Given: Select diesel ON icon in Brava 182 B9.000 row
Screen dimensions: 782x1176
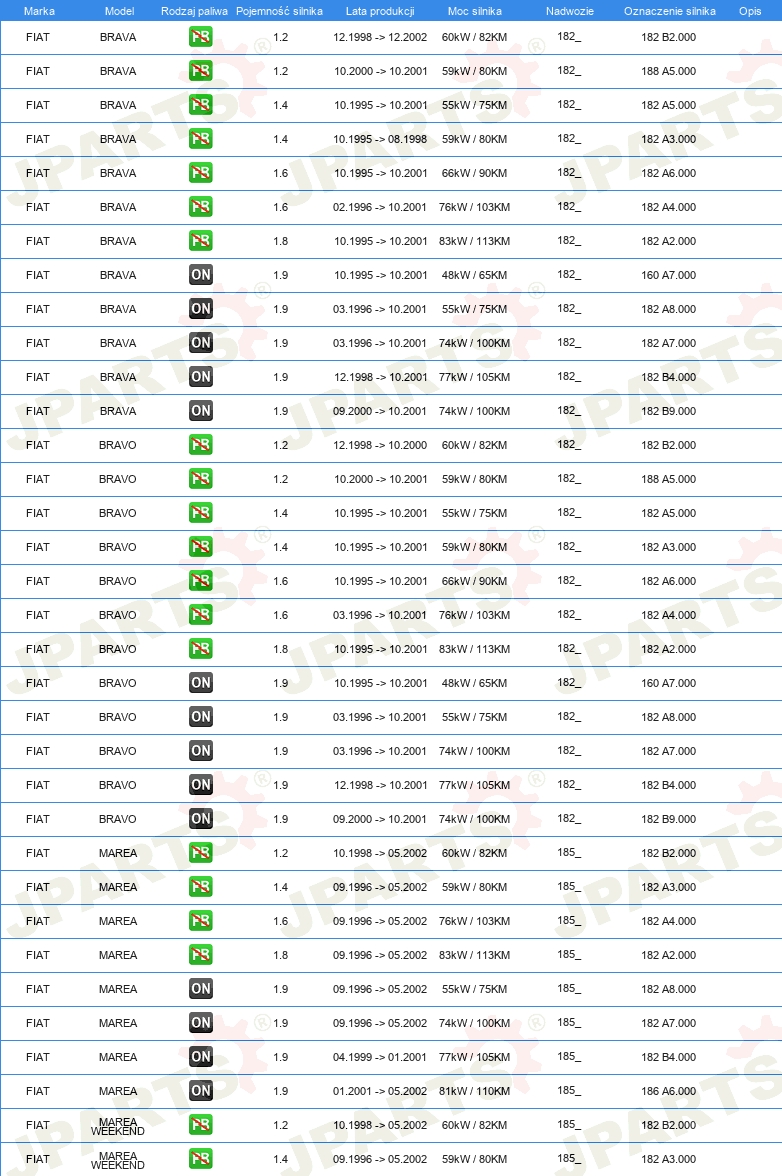Looking at the screenshot, I should [x=200, y=411].
